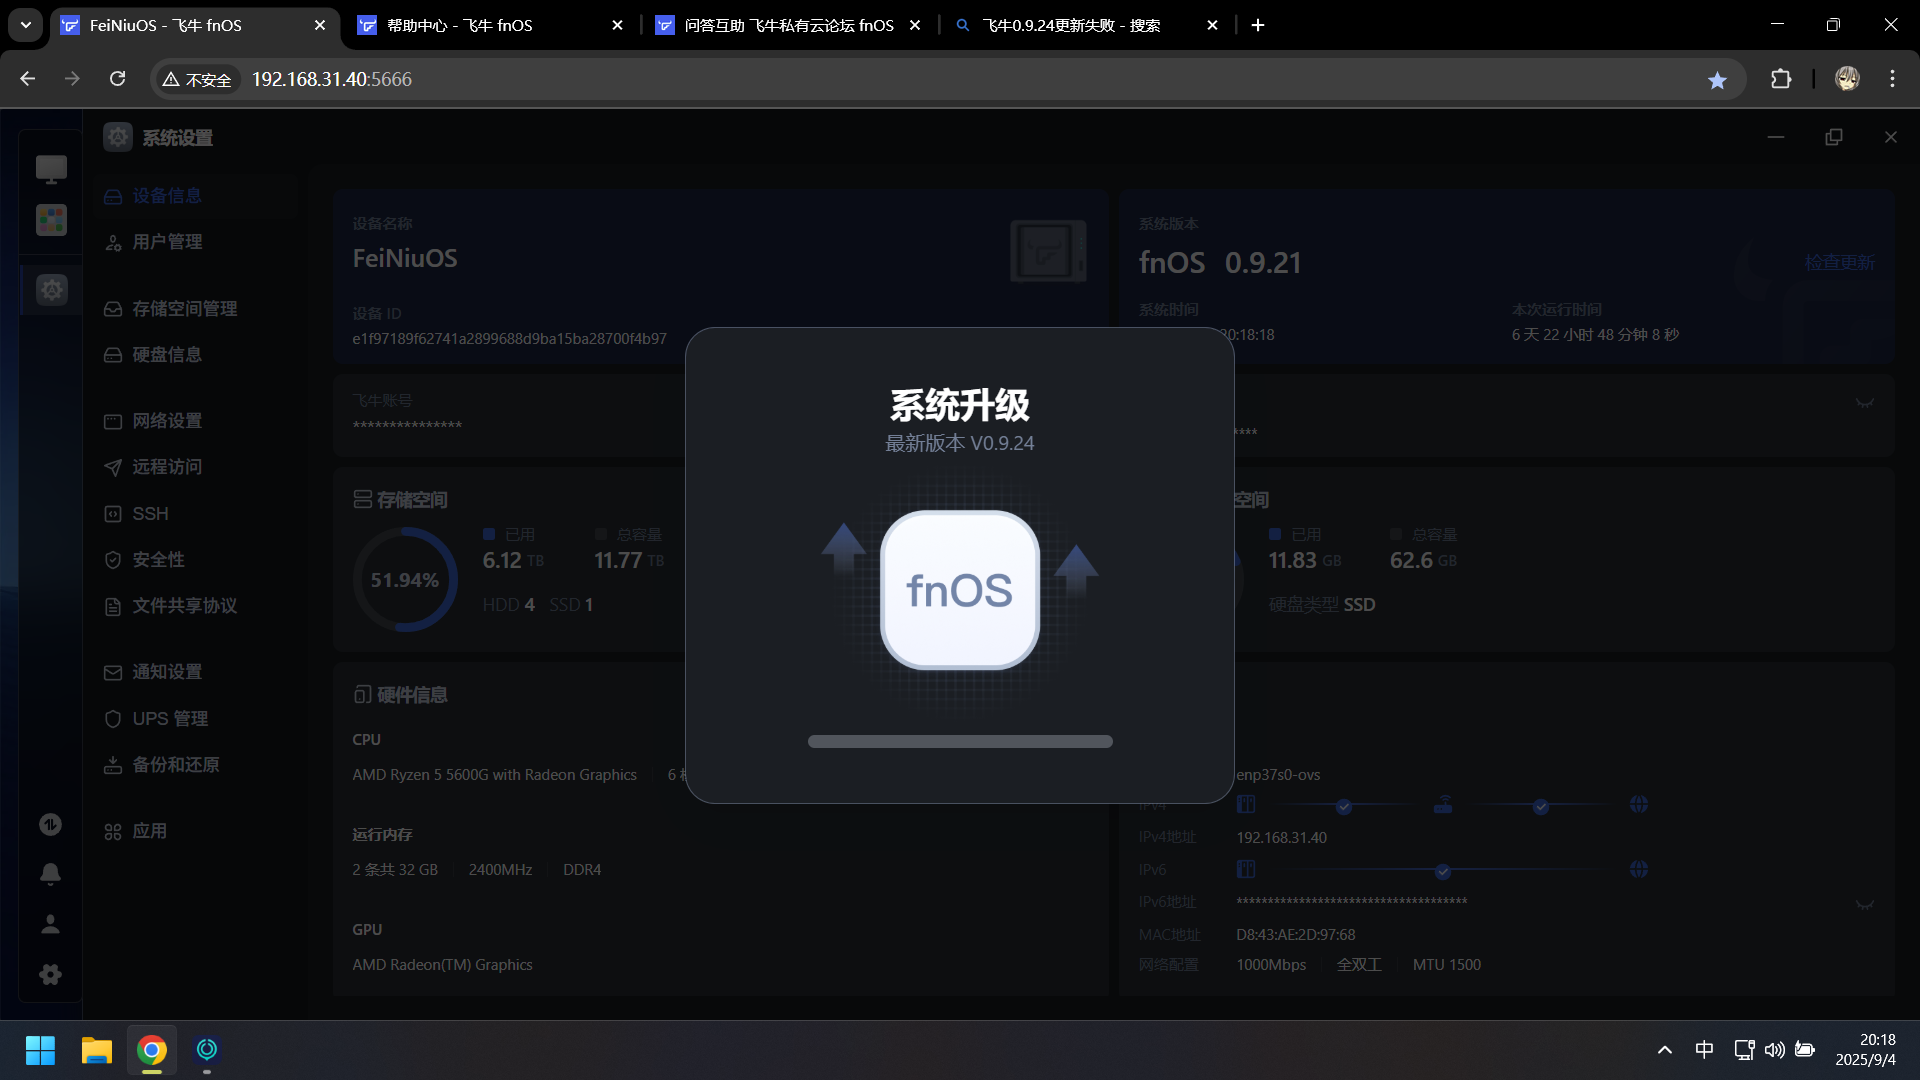Viewport: 1920px width, 1080px height.
Task: Click the address bar showing 192.168.31.40:5666
Action: click(332, 79)
